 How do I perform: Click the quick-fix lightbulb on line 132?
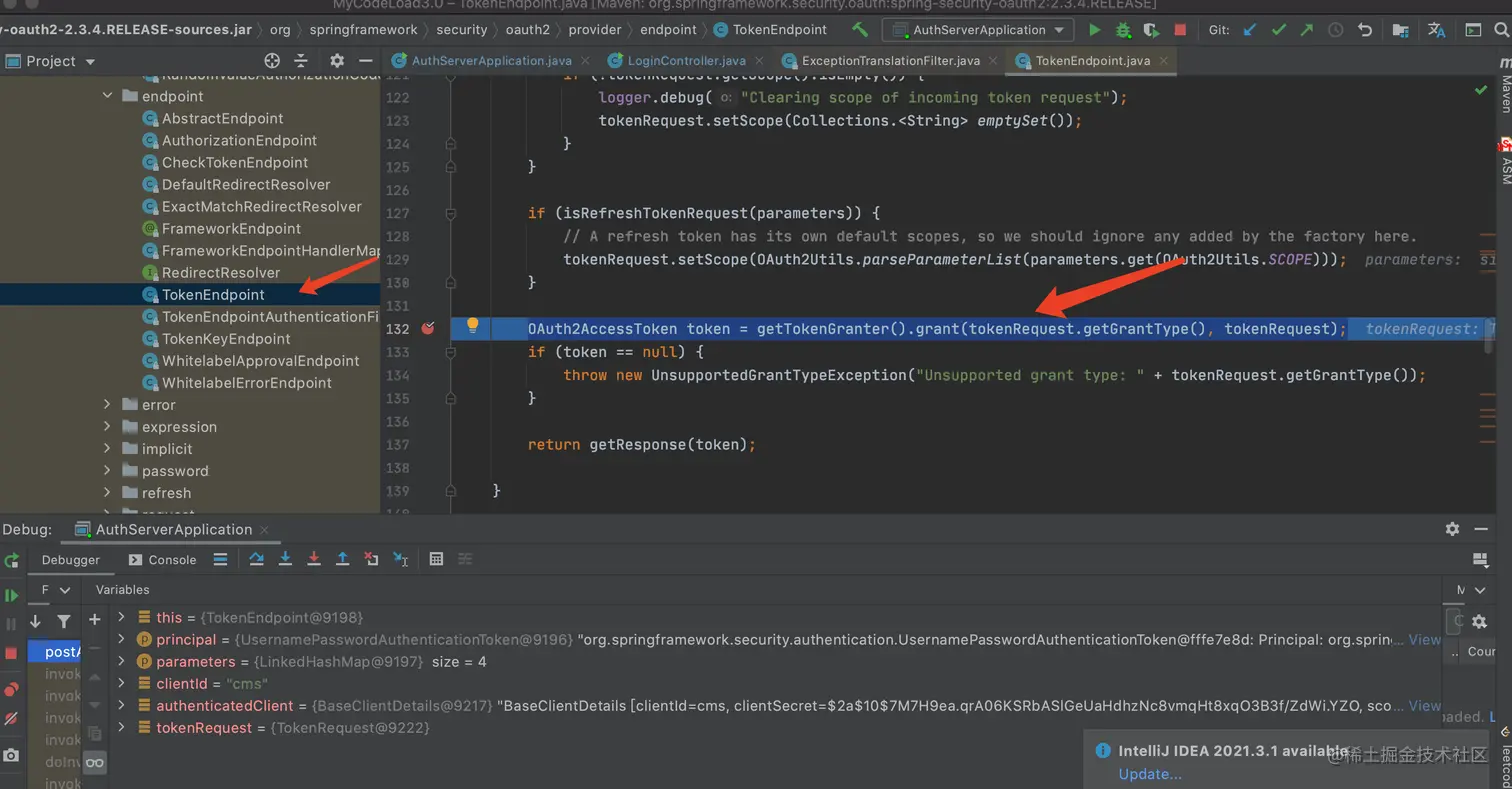[x=473, y=325]
